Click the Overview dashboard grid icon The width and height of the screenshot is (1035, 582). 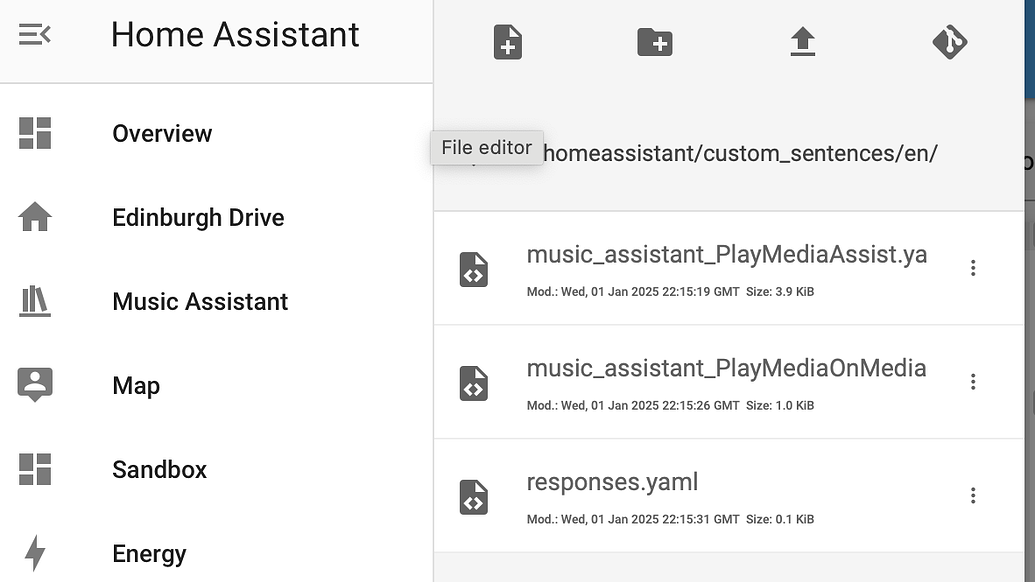click(34, 133)
